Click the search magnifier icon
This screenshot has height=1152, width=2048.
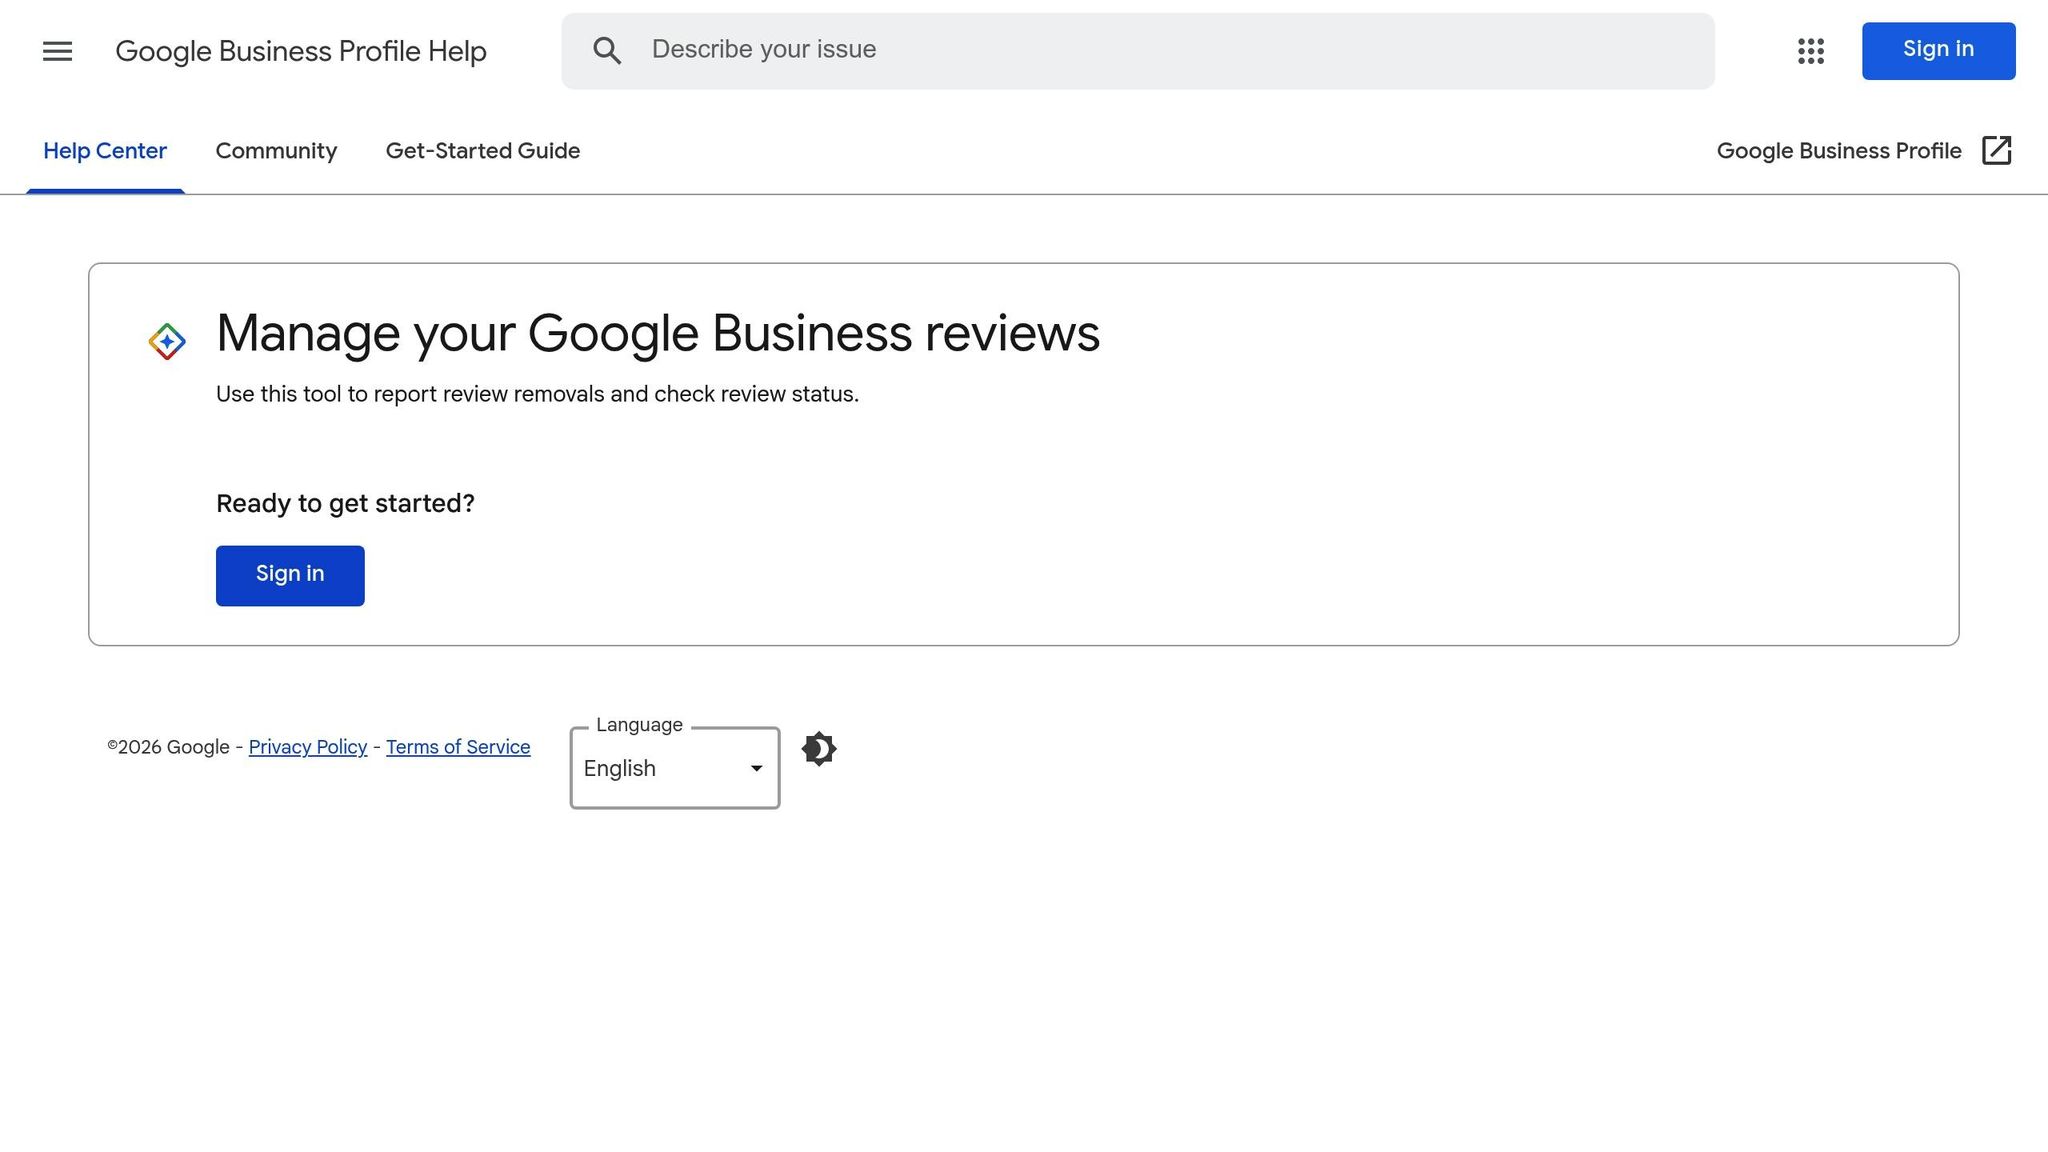(x=607, y=50)
